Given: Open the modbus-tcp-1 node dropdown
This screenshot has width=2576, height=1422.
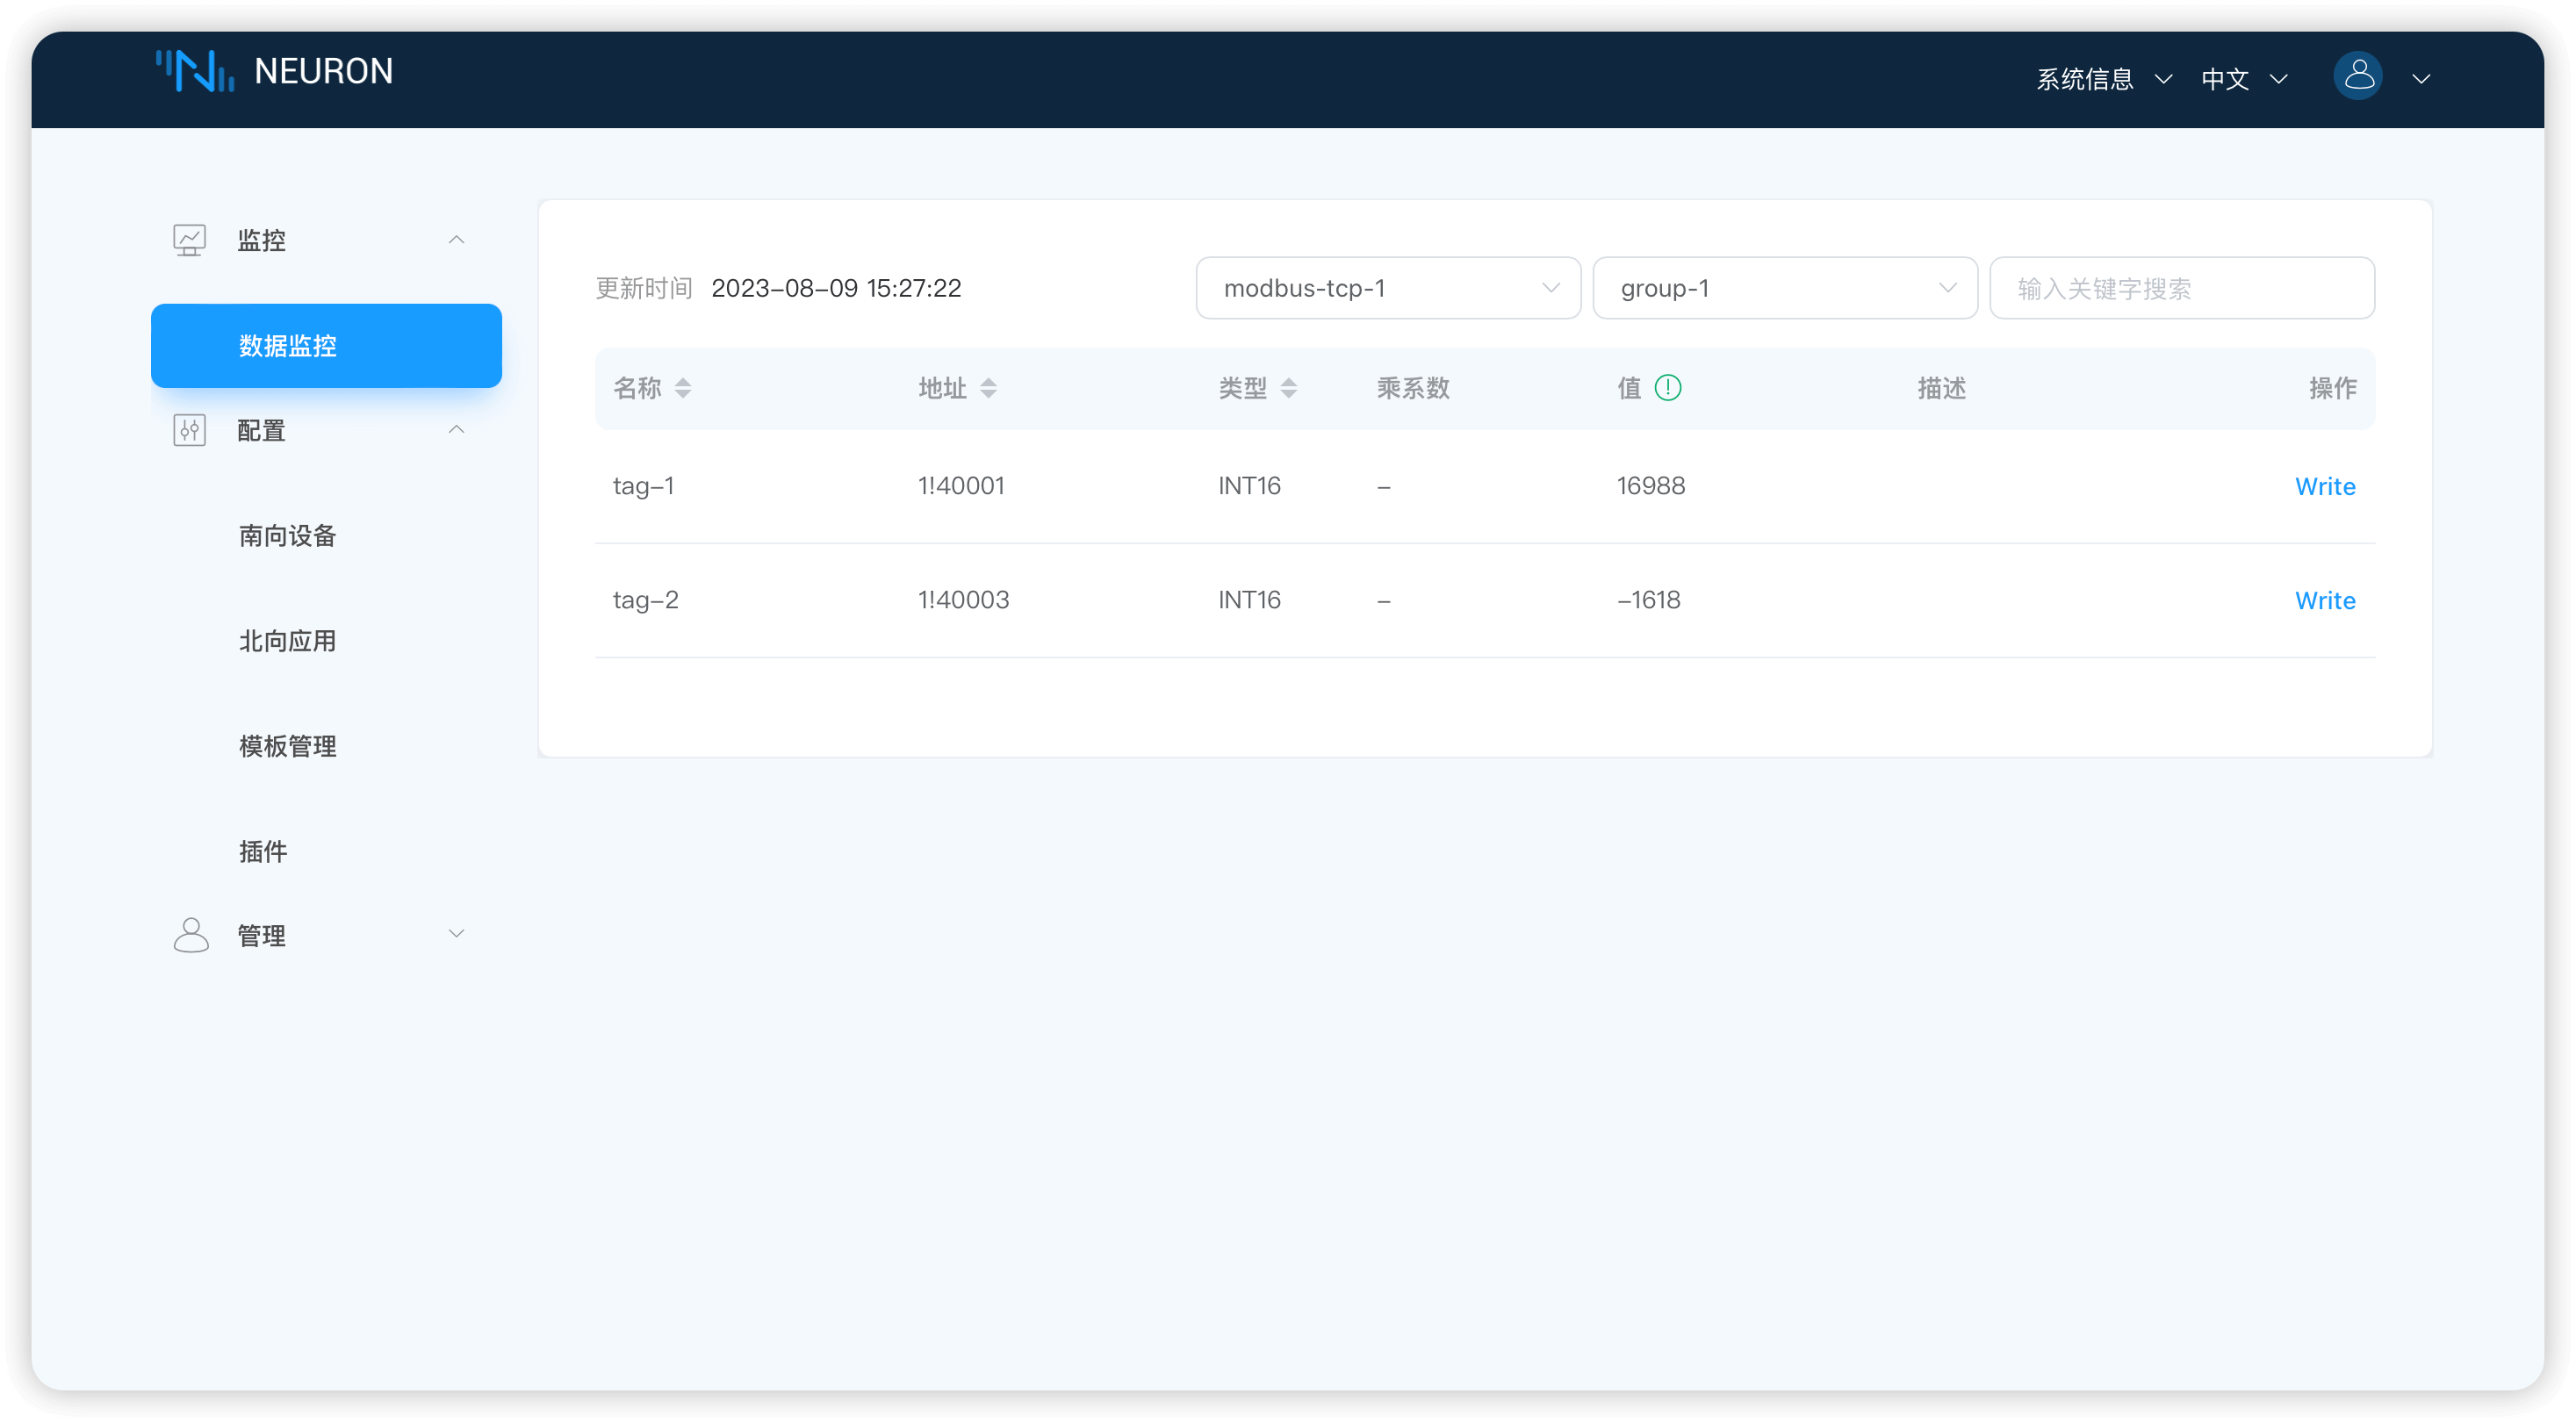Looking at the screenshot, I should click(1387, 288).
